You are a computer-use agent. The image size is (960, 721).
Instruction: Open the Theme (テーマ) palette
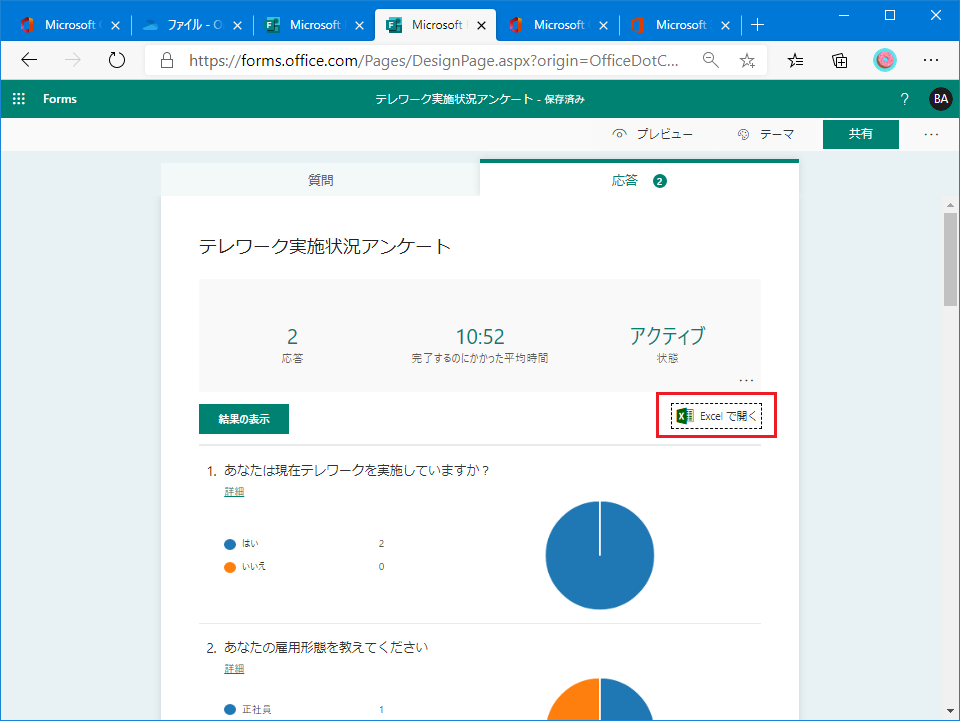(766, 134)
